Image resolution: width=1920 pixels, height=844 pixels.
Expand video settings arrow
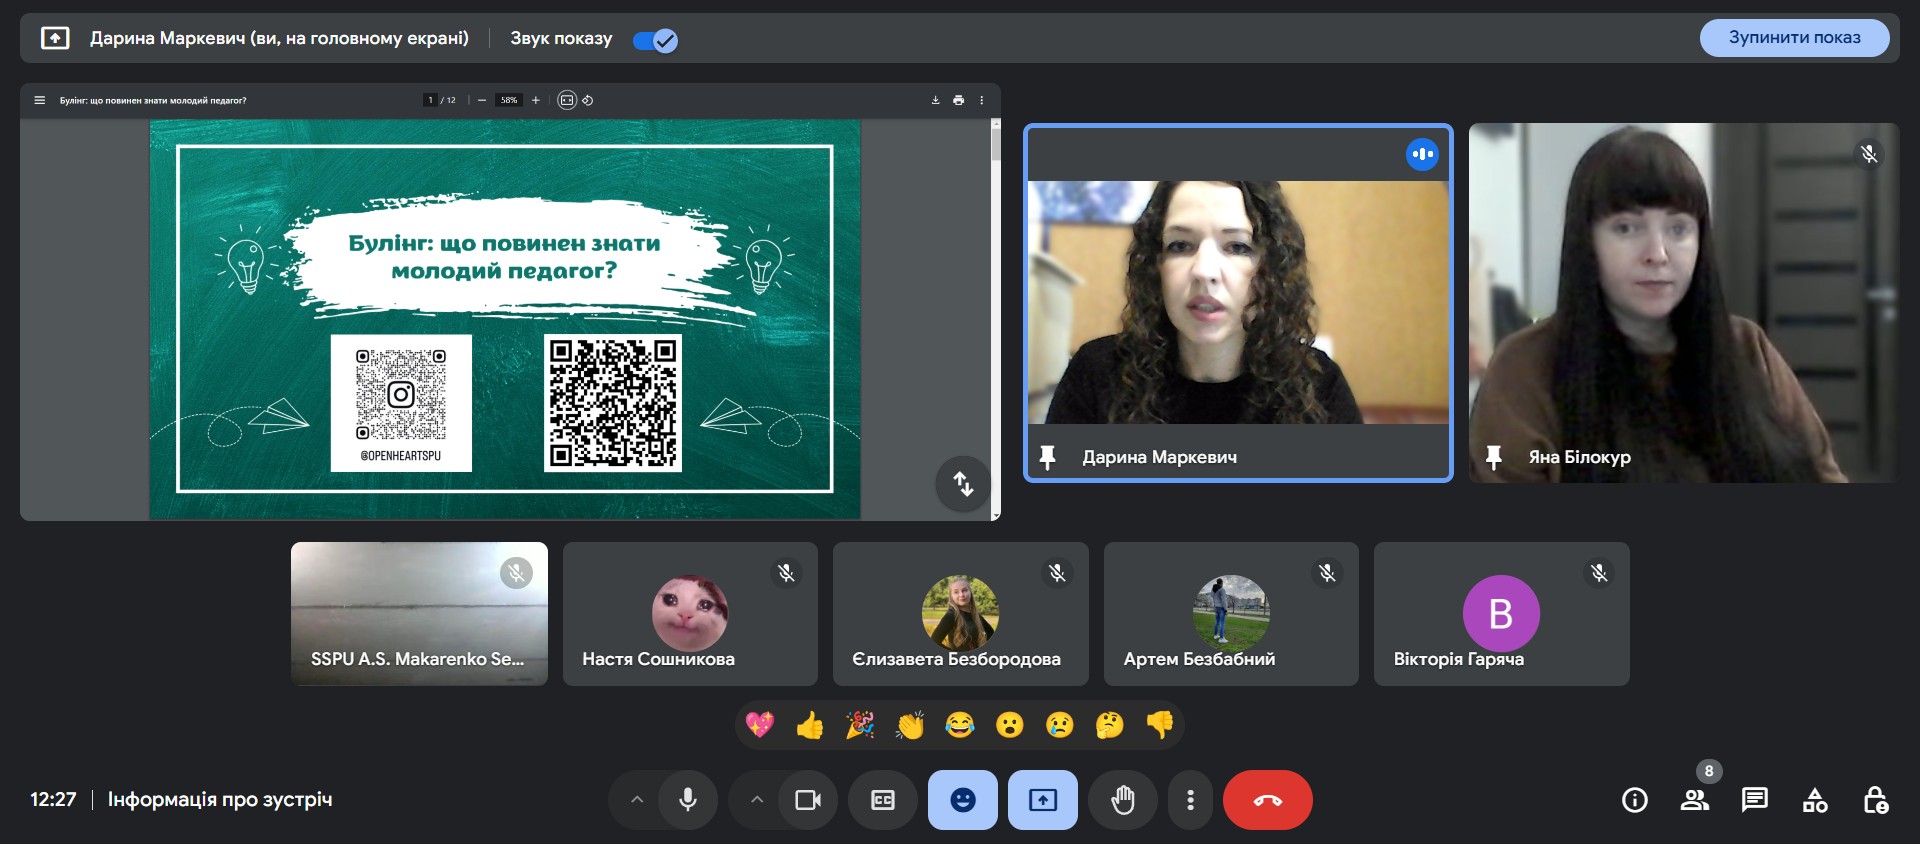pos(757,800)
